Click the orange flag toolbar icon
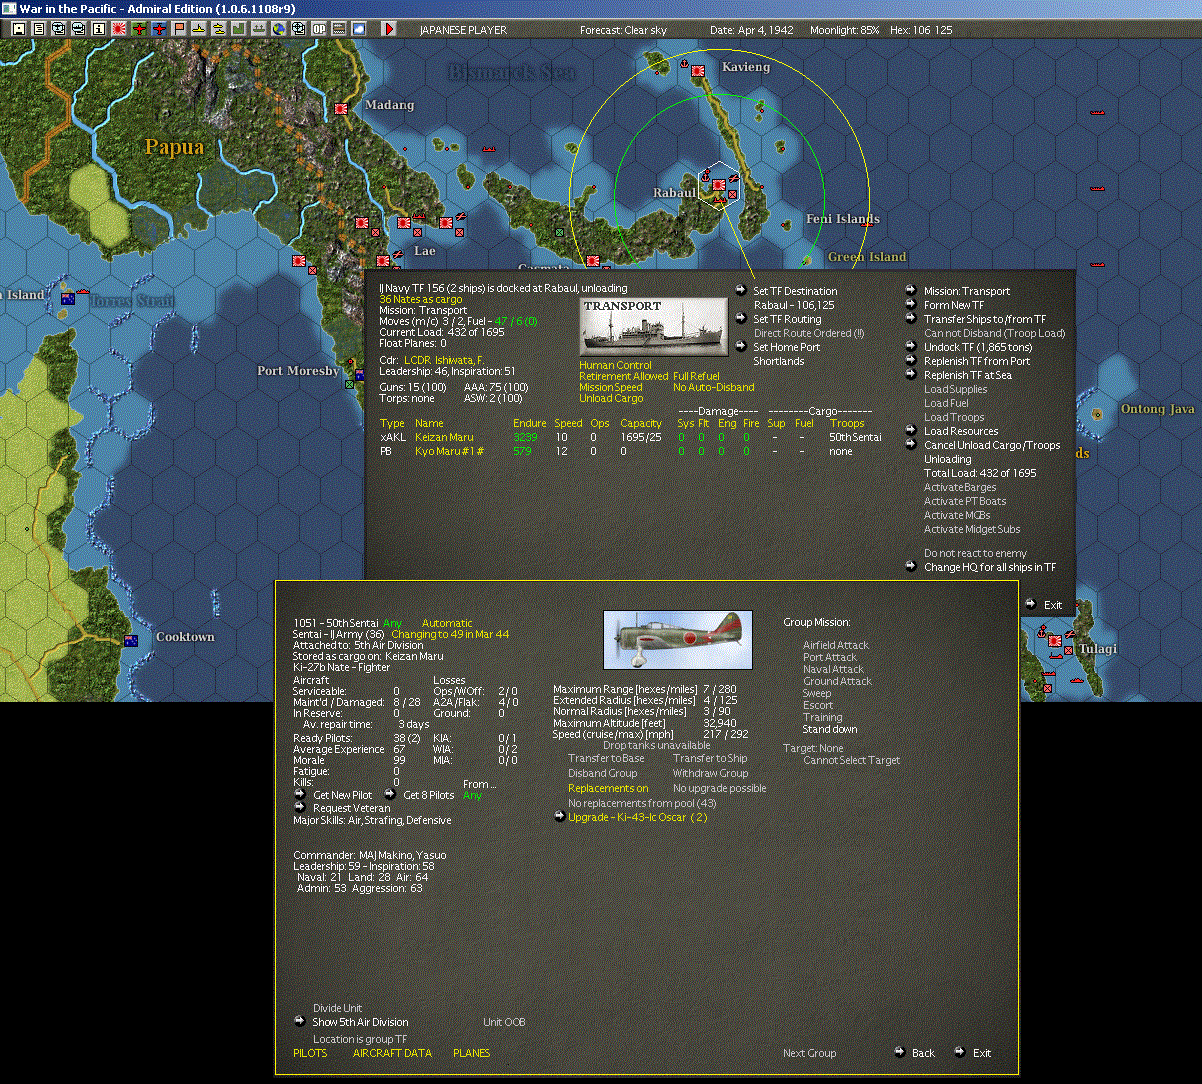Screen dimensions: 1202x1084 (179, 29)
